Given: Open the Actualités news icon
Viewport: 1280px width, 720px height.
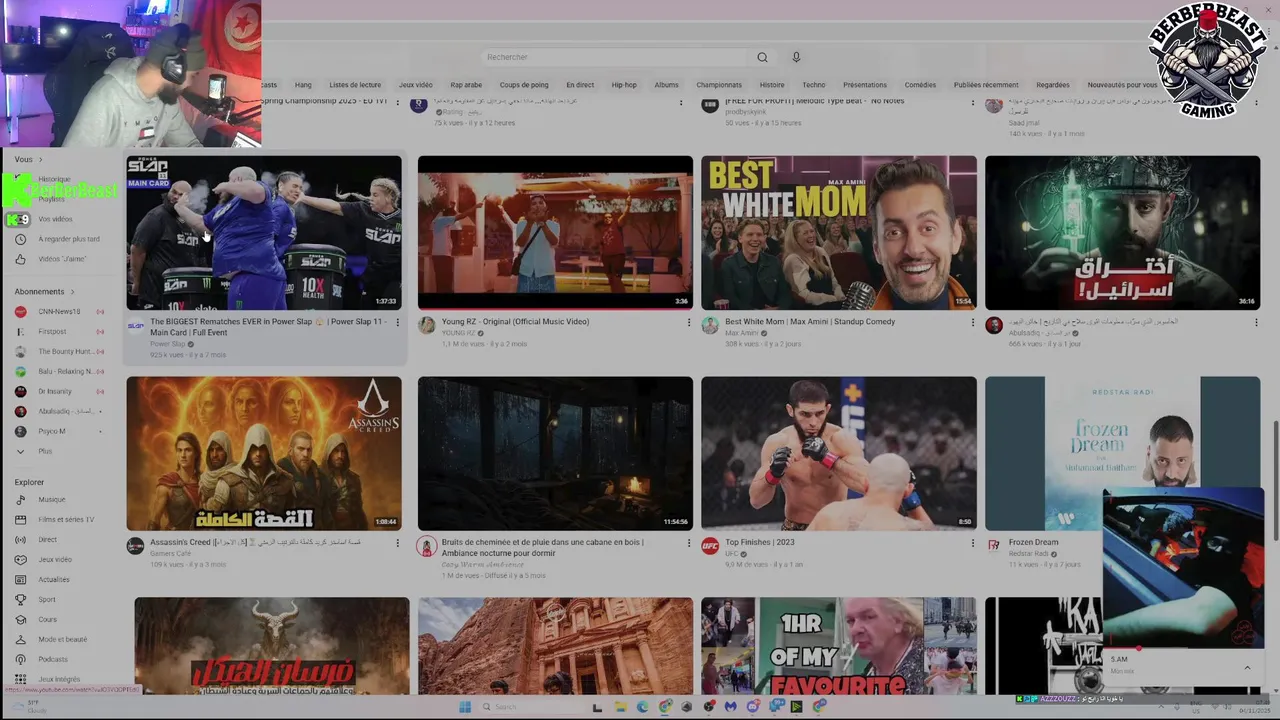Looking at the screenshot, I should coord(20,580).
